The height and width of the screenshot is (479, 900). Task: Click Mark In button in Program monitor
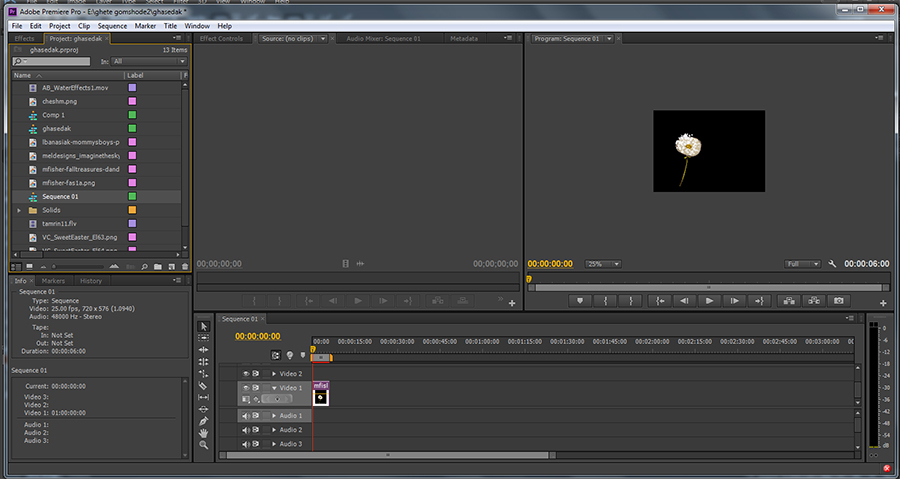(x=606, y=301)
